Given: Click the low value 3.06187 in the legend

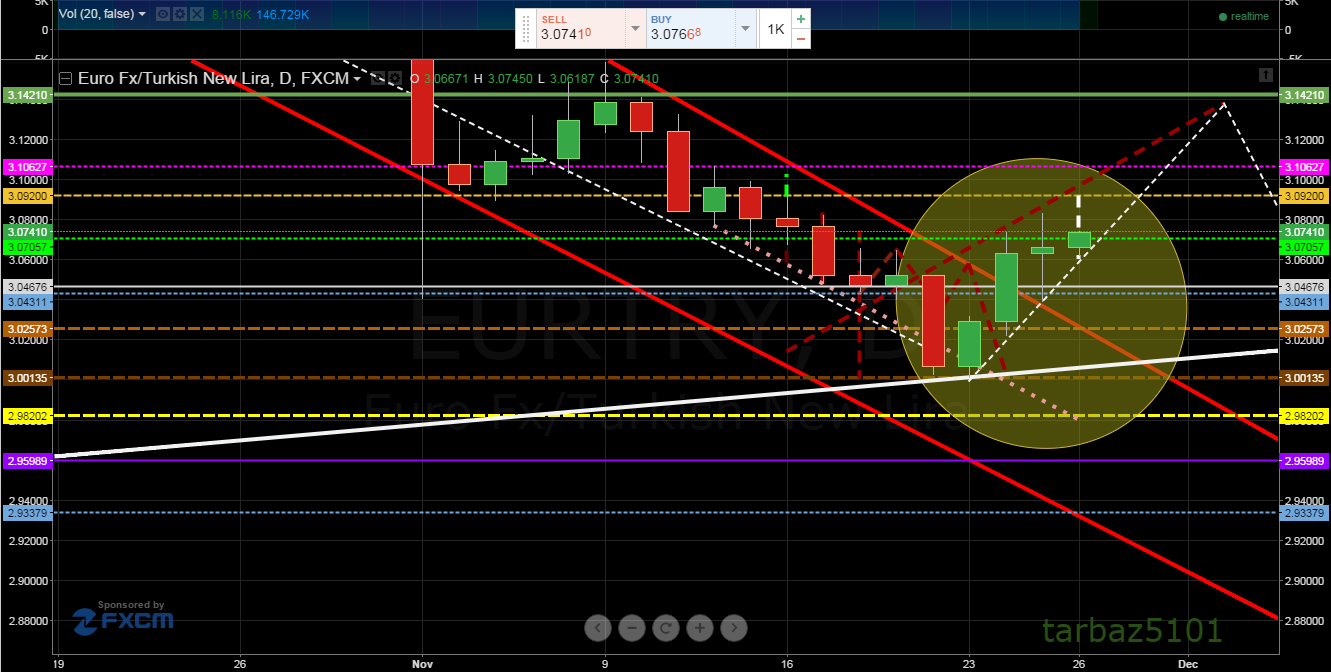Looking at the screenshot, I should 570,78.
